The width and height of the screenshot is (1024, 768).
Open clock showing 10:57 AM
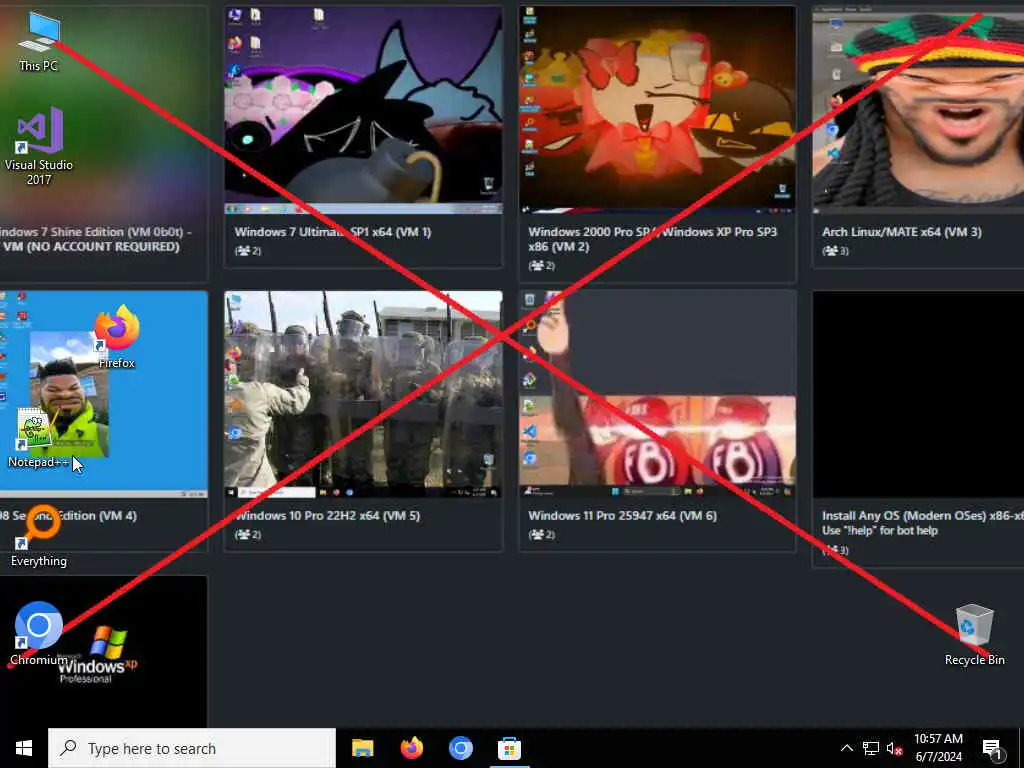point(938,748)
